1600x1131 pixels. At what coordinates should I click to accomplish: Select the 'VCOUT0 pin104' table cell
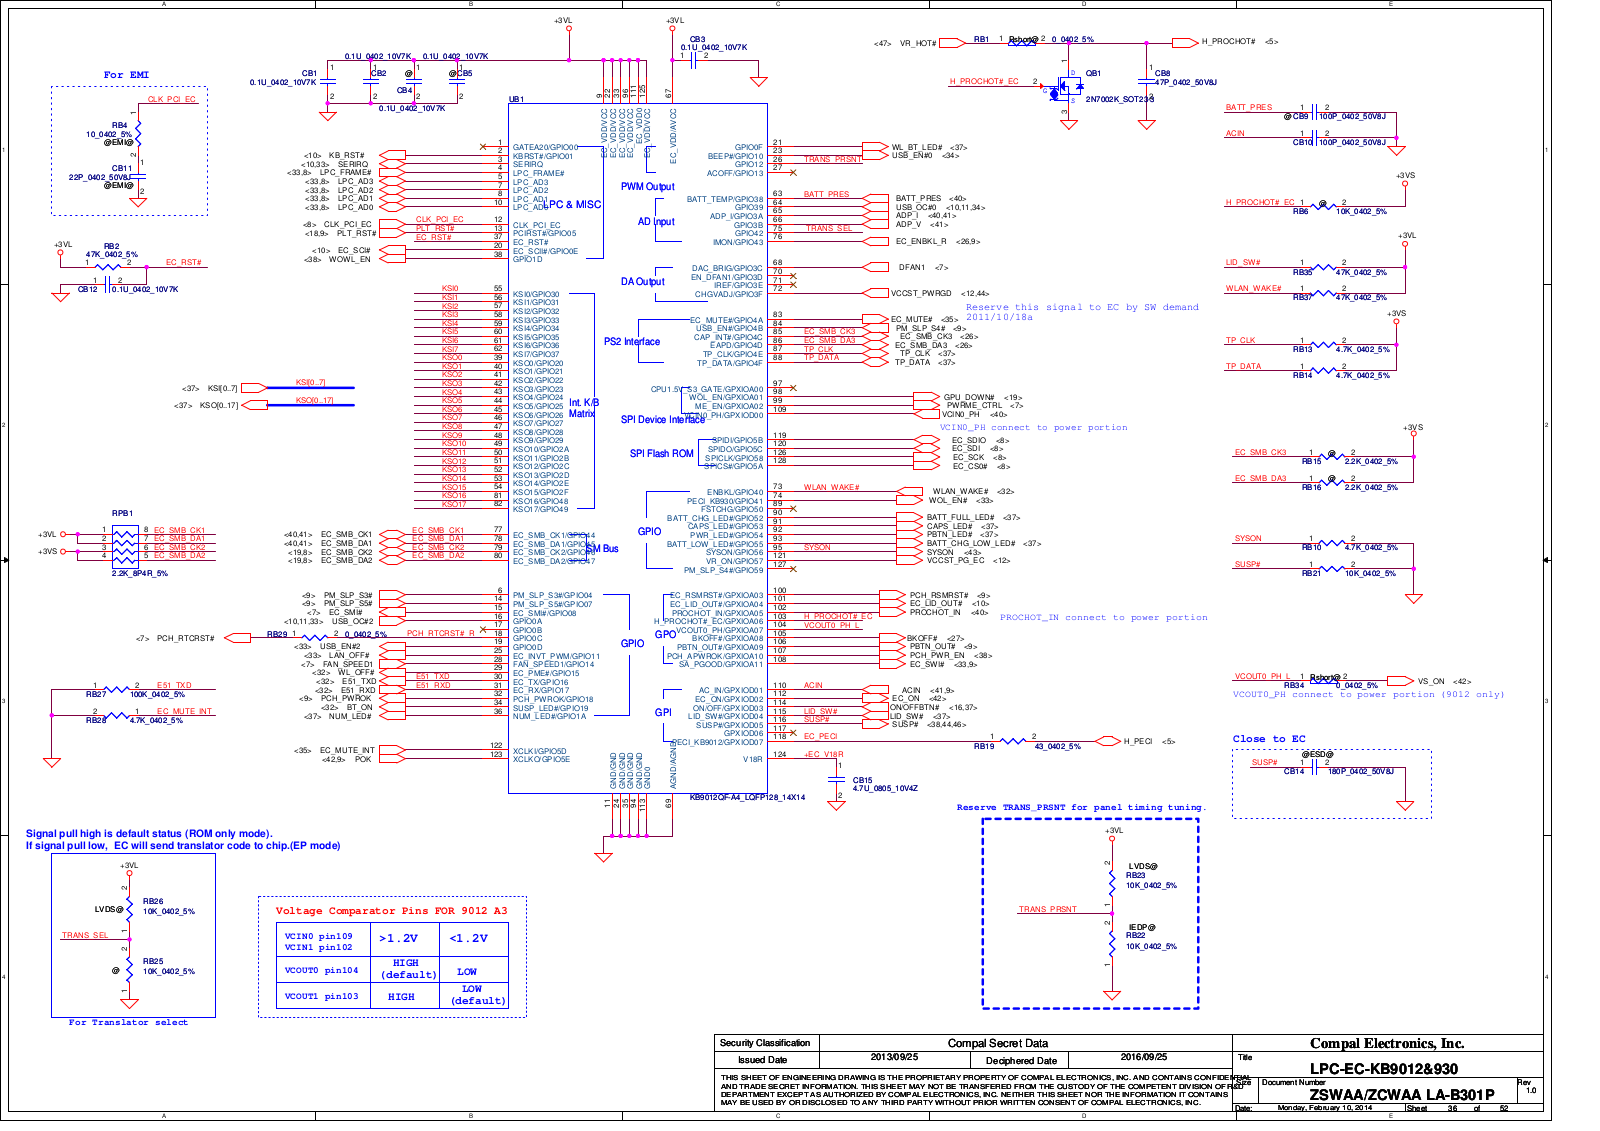coord(321,970)
